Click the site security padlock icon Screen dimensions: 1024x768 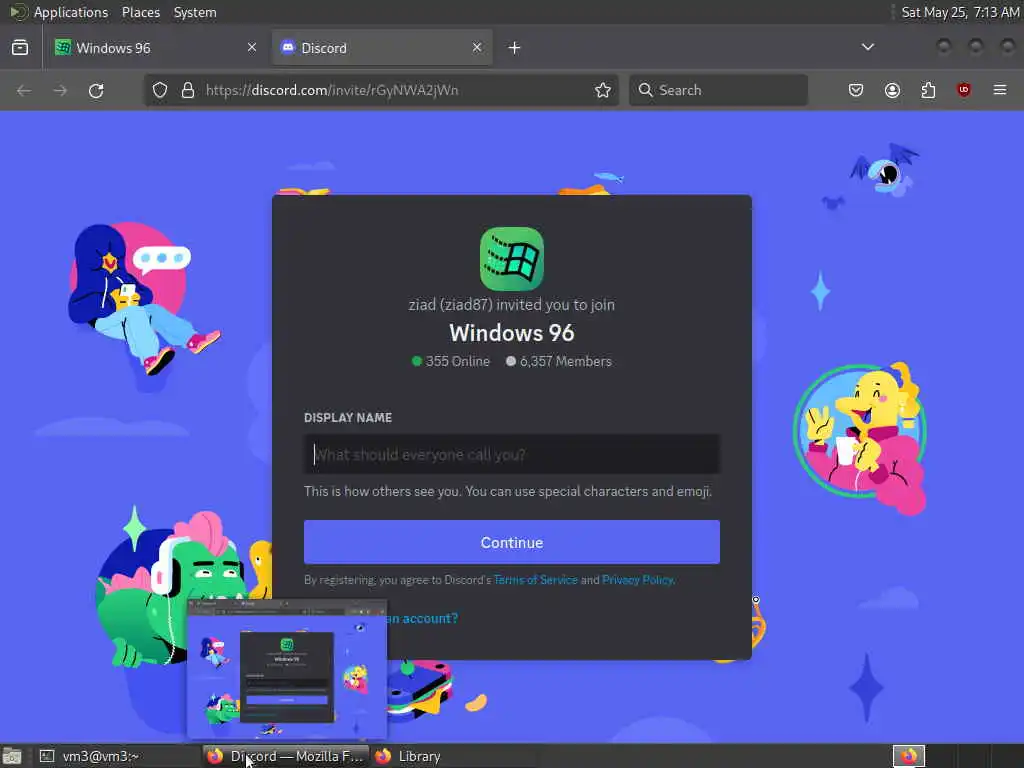[x=188, y=90]
